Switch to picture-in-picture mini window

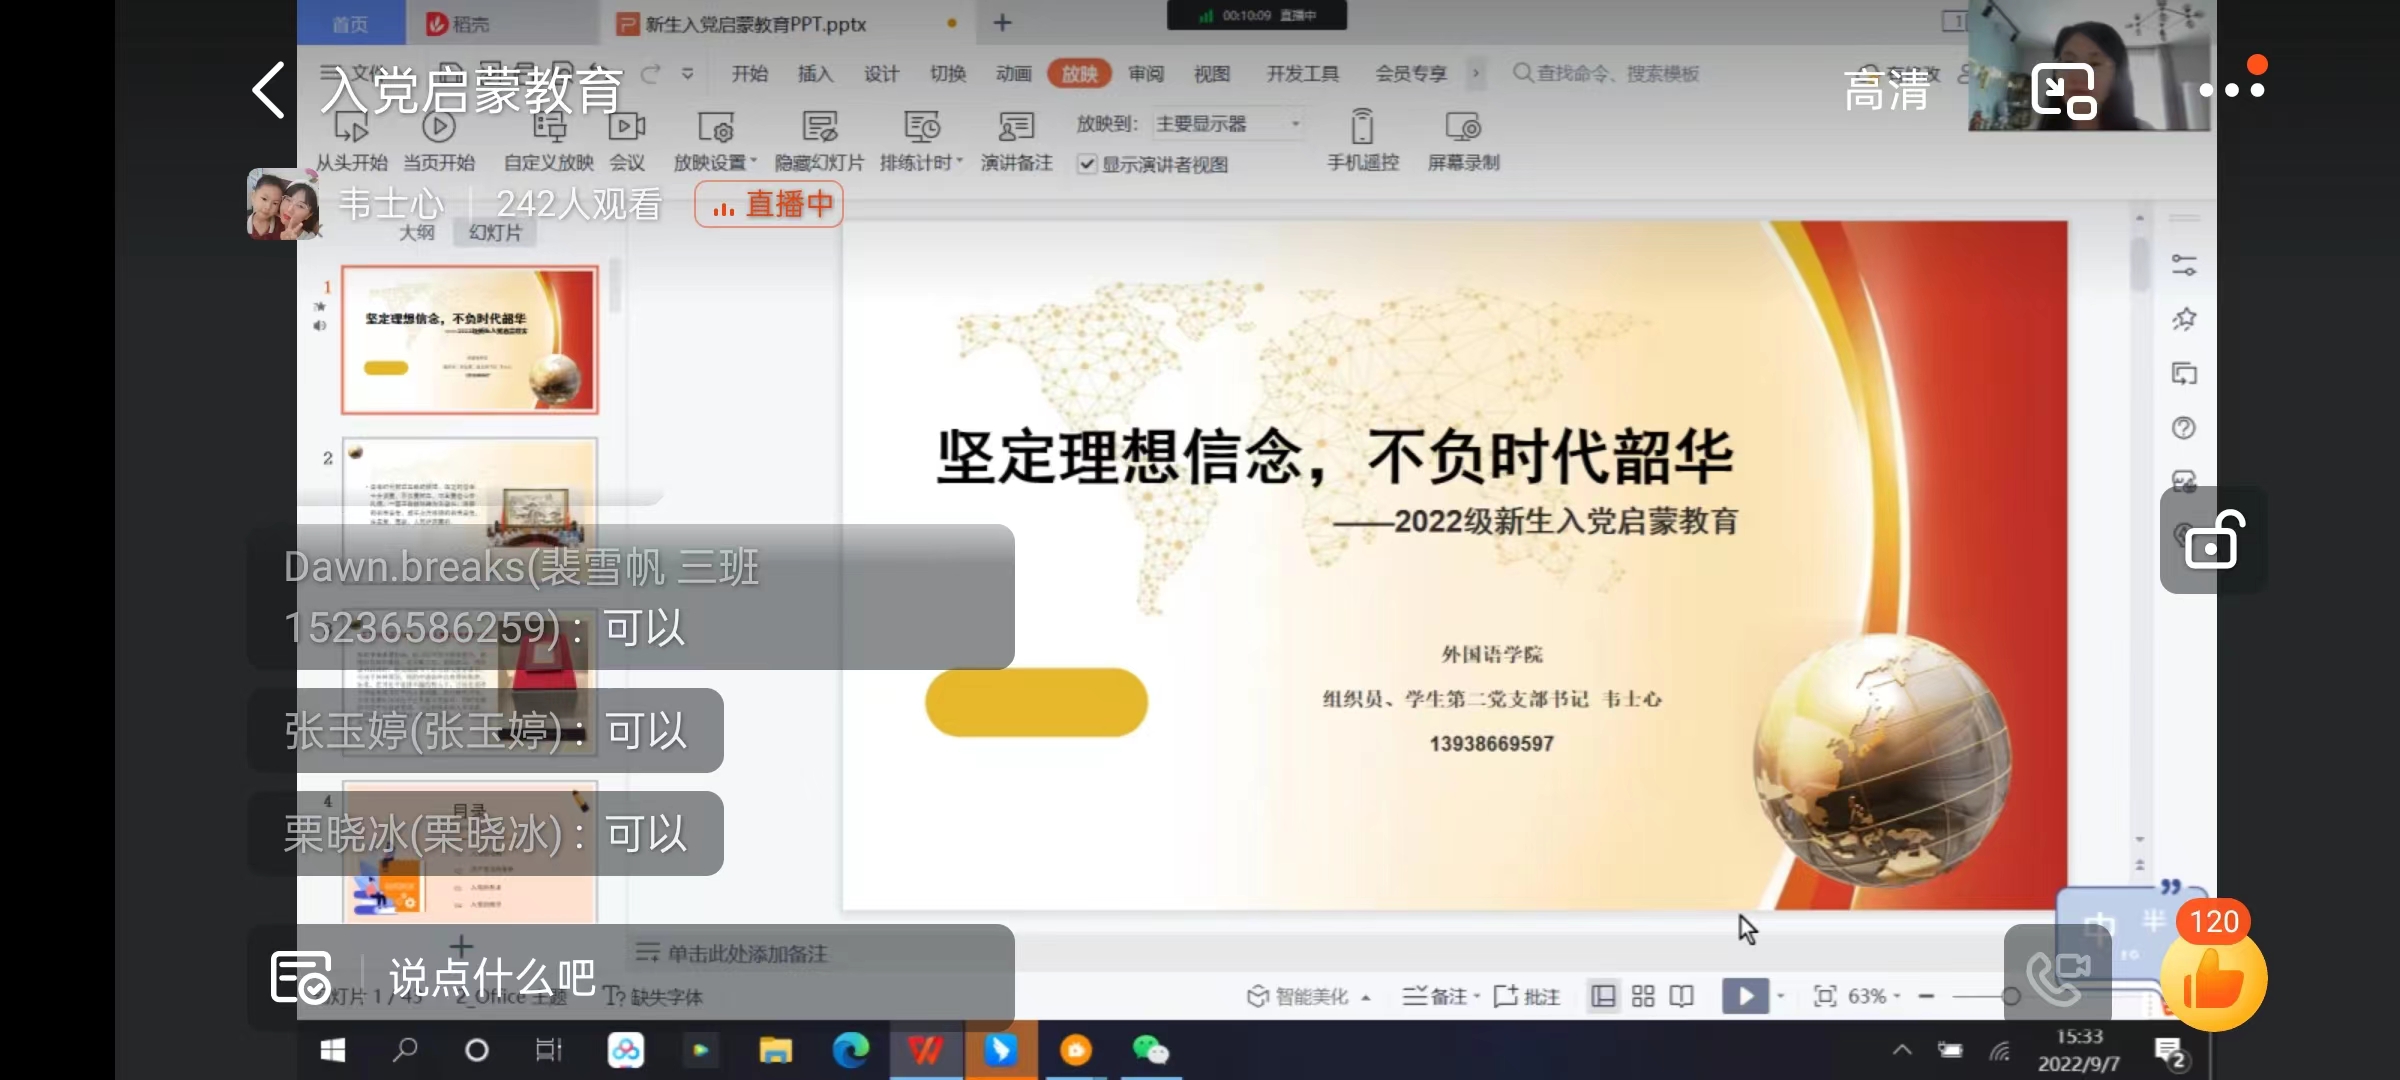click(2063, 90)
